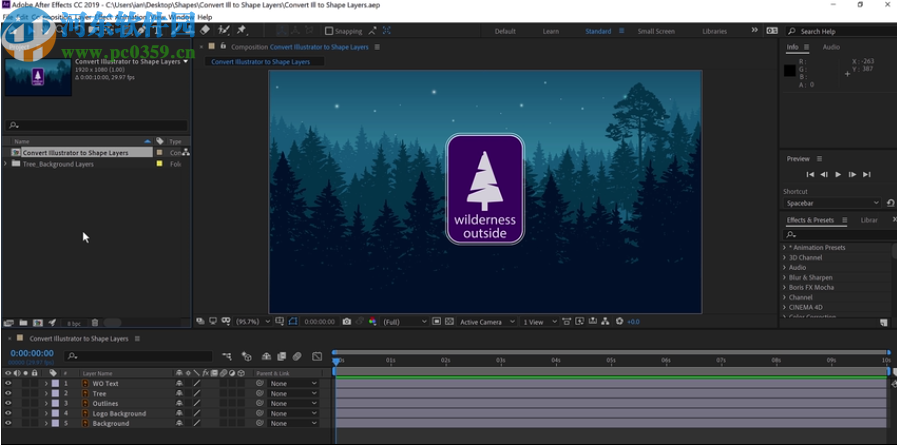Click the Show Channel color icon
Screen dimensions: 897x445
(372, 322)
